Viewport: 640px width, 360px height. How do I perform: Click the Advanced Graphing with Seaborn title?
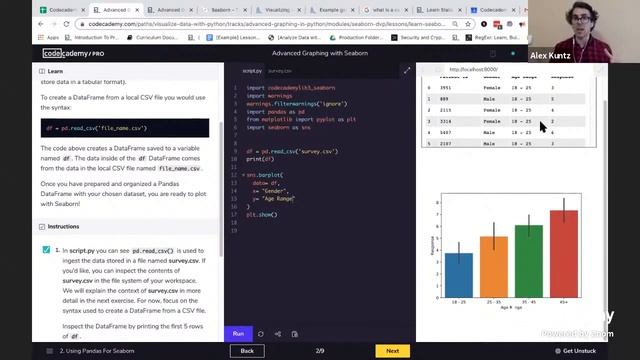click(320, 53)
